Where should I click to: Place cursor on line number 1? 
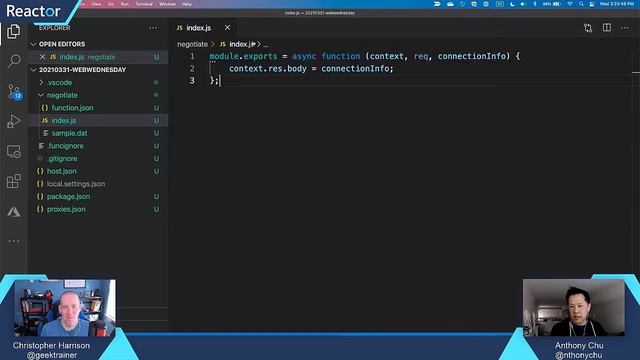point(192,56)
